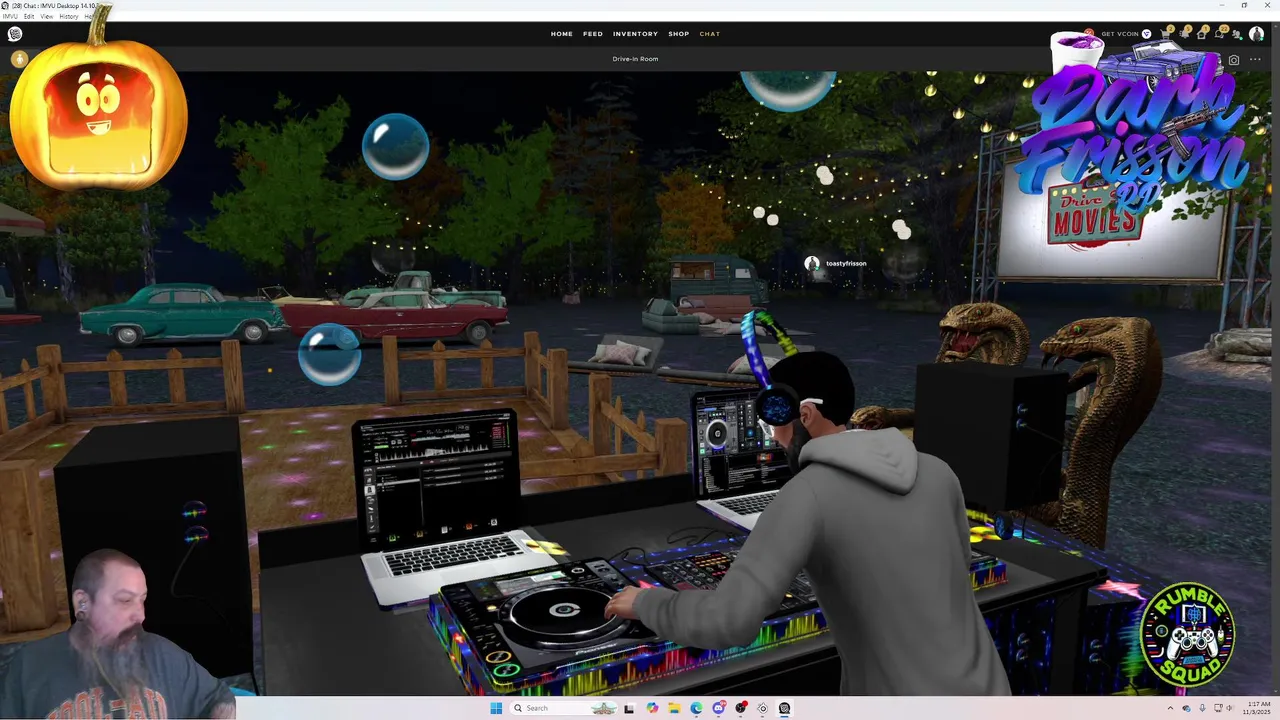1280x720 pixels.
Task: Click the toastyfrisson avatar name tag
Action: (837, 263)
